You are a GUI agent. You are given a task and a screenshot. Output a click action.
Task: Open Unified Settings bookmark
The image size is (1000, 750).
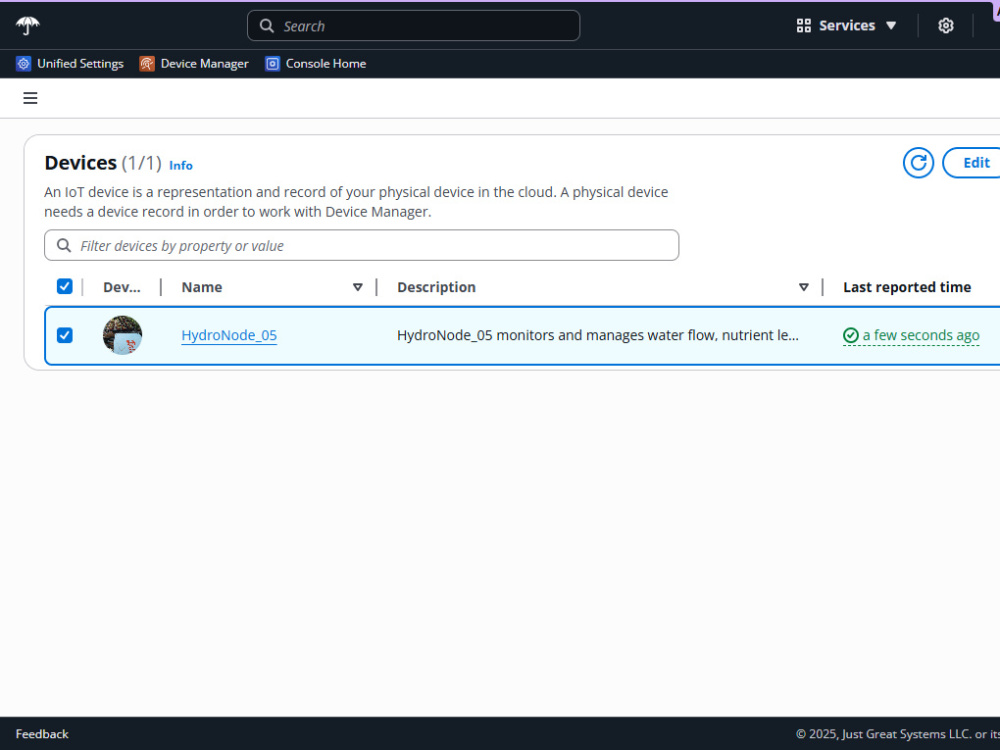[70, 64]
